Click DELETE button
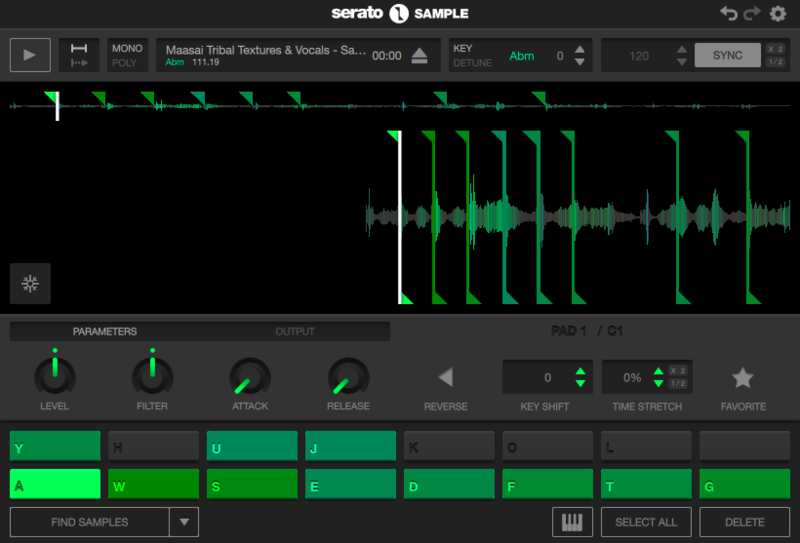Screen dimensions: 800x543 (x=744, y=522)
